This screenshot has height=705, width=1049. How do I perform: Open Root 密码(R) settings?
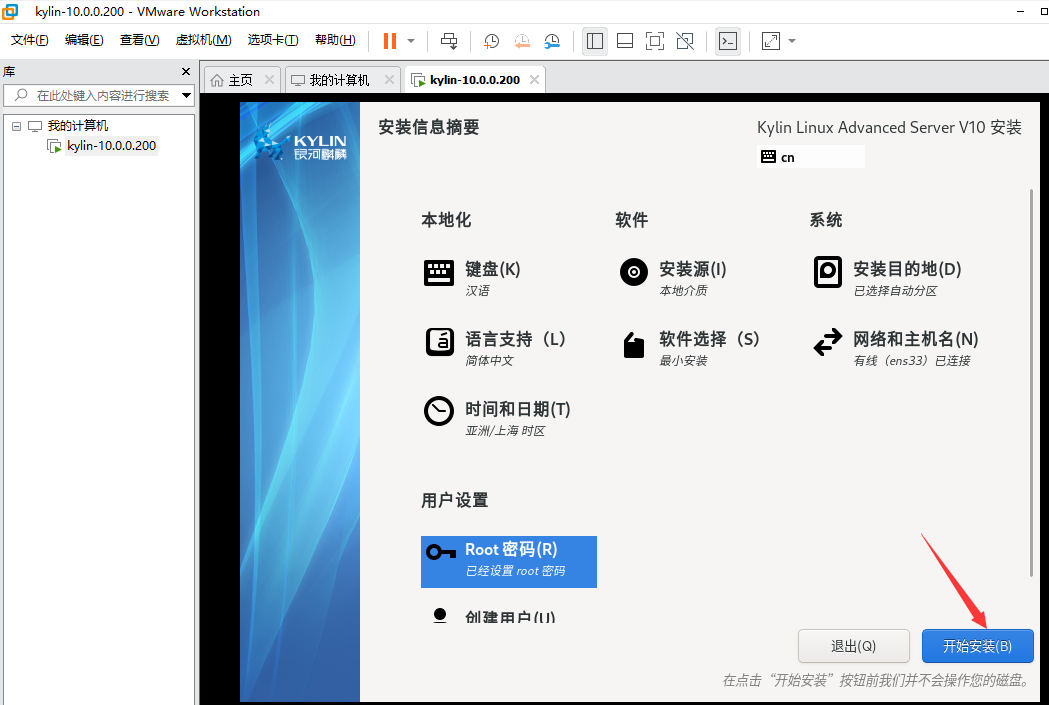tap(508, 562)
